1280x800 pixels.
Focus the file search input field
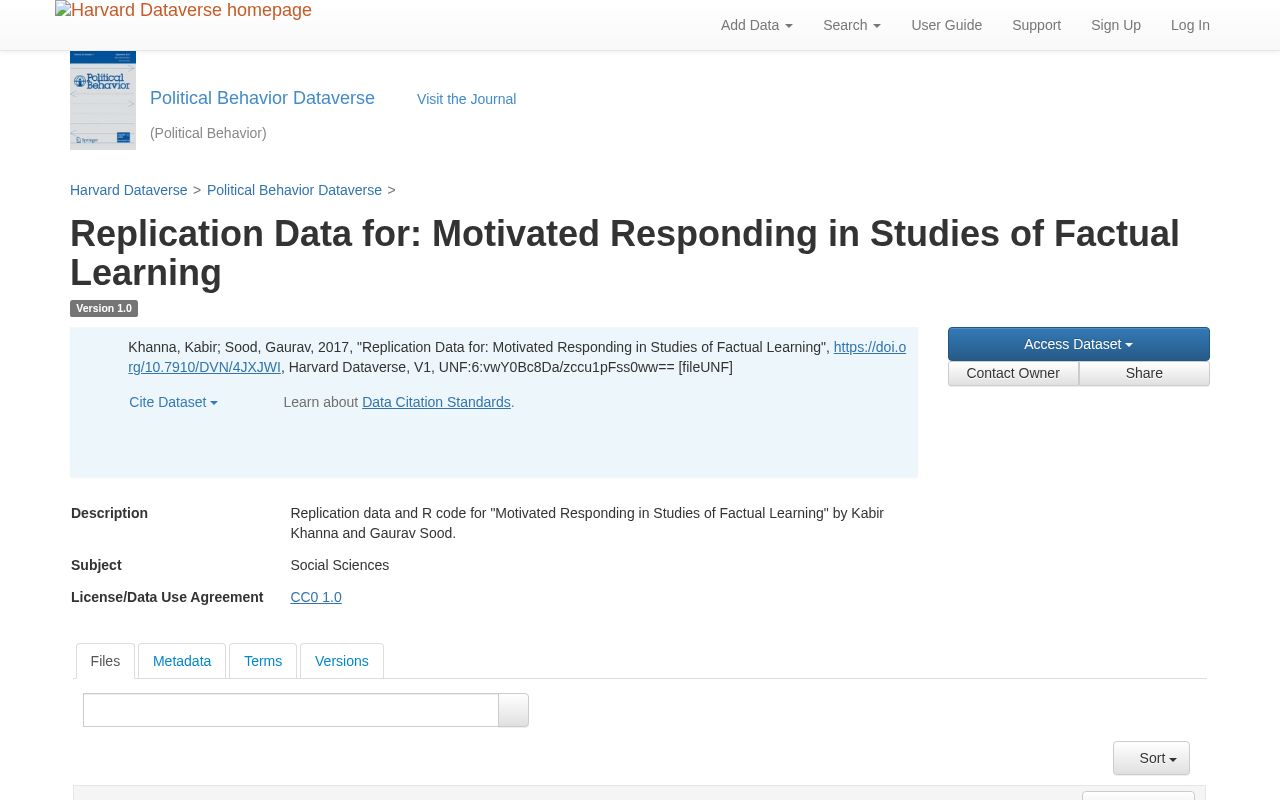[291, 710]
